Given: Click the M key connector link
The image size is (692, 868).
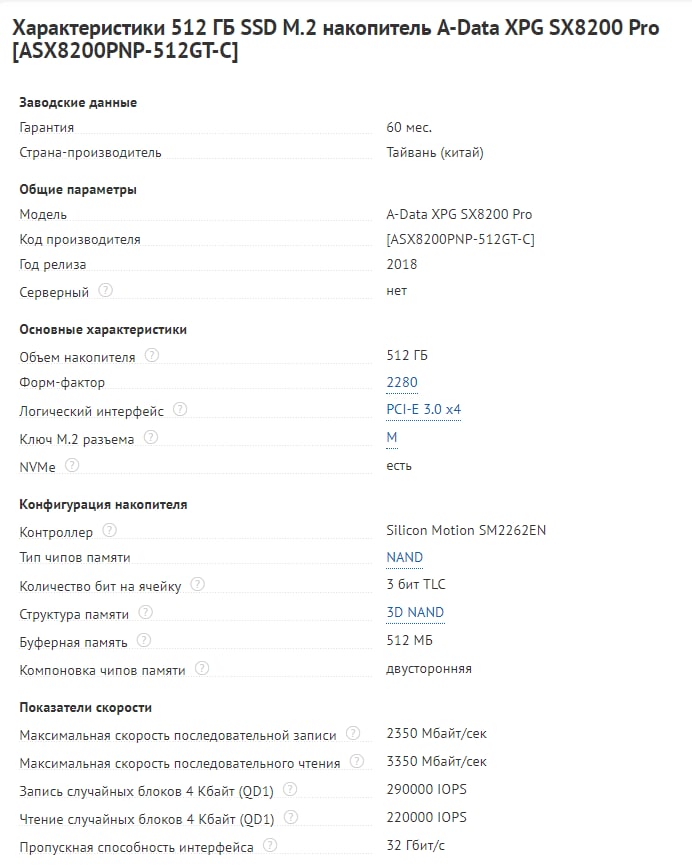Looking at the screenshot, I should click(x=392, y=437).
